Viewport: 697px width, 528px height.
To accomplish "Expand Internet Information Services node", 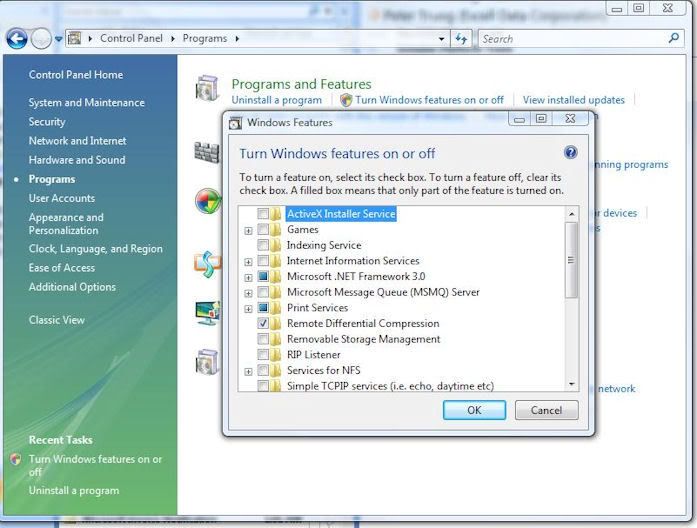I will coord(248,262).
